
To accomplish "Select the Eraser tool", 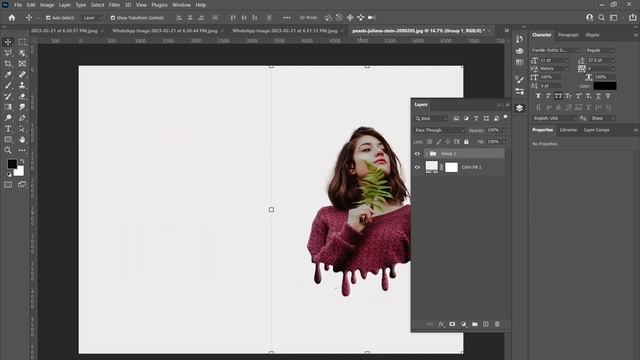I will click(22, 96).
